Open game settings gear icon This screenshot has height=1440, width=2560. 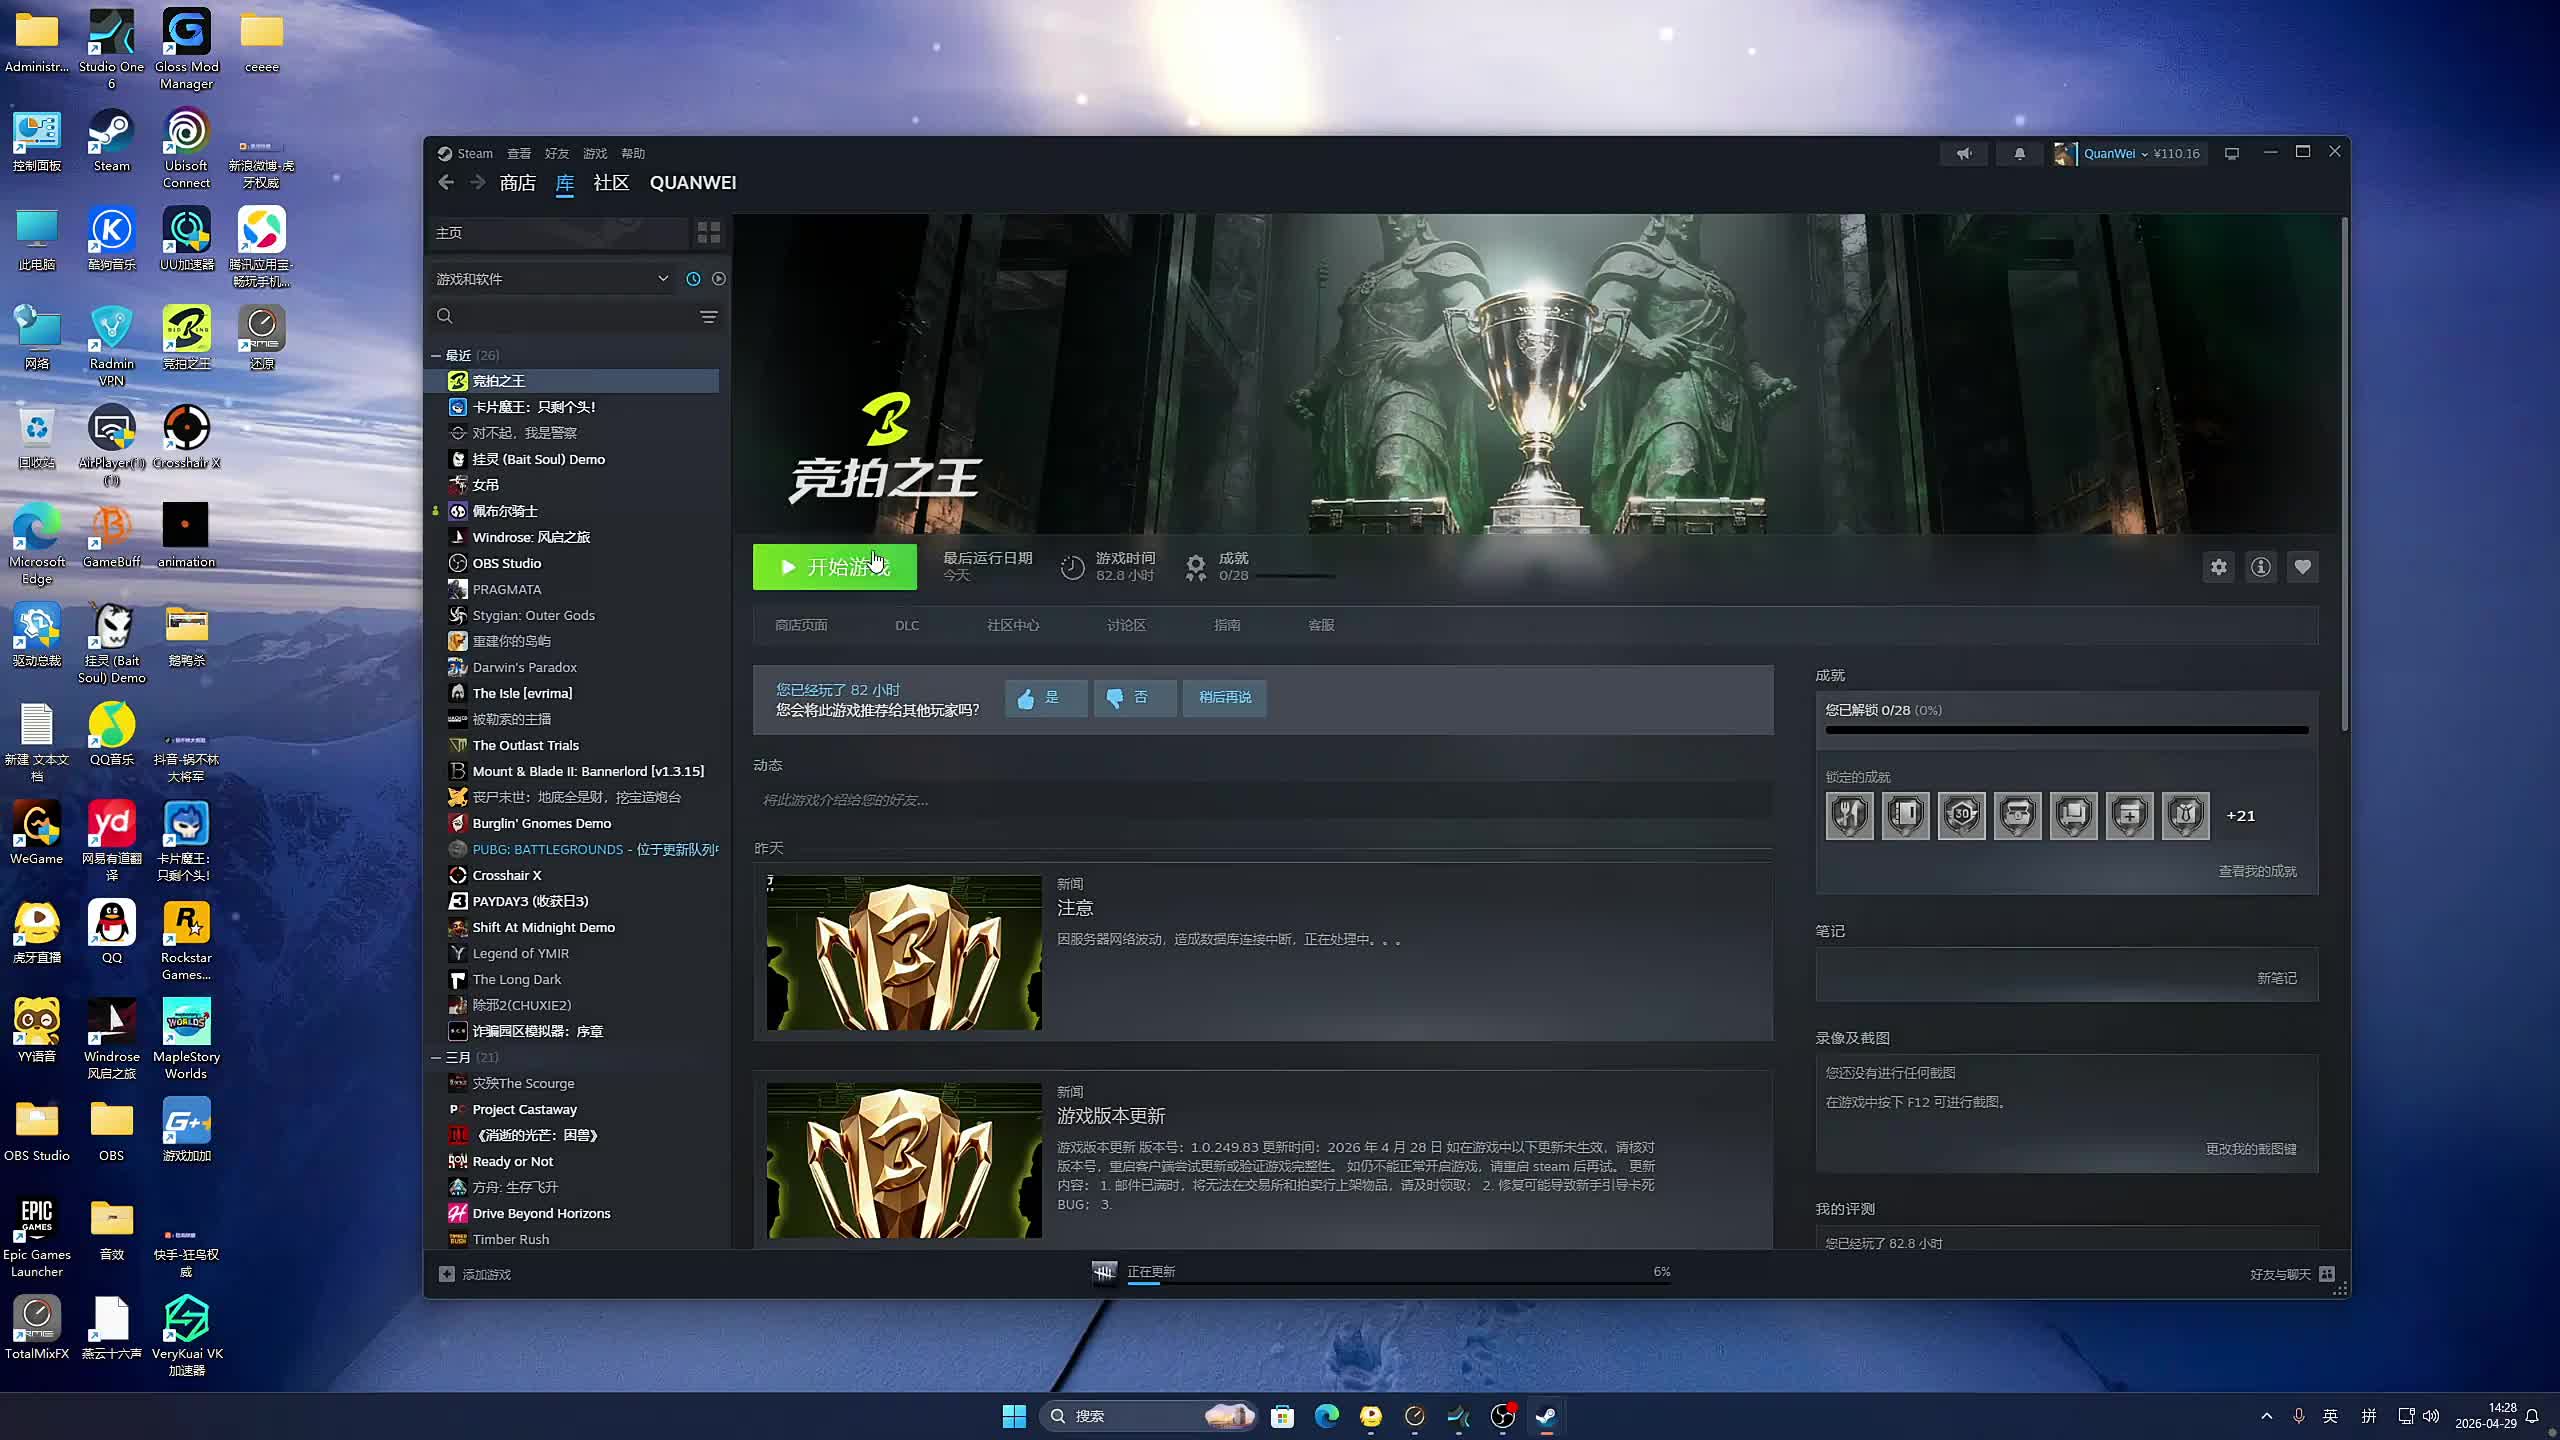[2218, 567]
